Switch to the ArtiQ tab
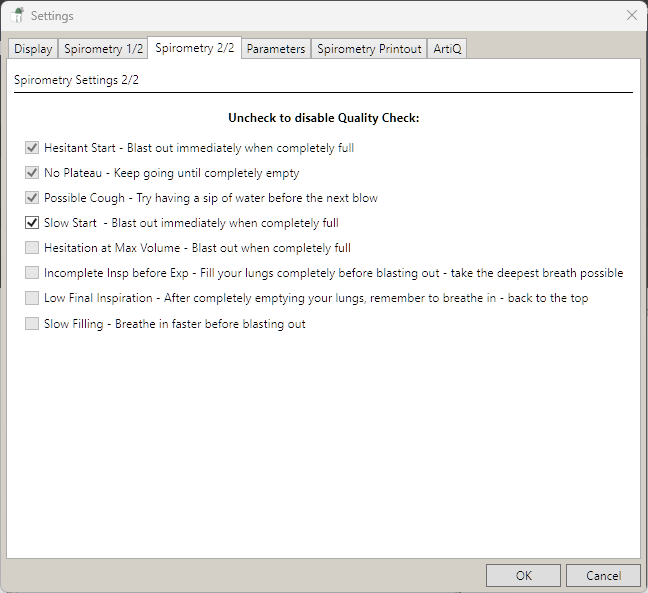The image size is (648, 593). point(447,49)
